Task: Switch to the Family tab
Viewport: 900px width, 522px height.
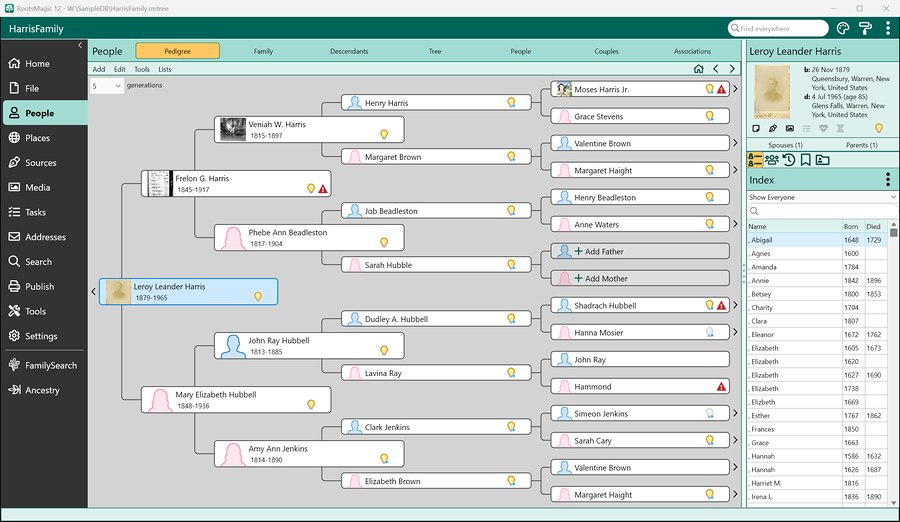Action: 263,51
